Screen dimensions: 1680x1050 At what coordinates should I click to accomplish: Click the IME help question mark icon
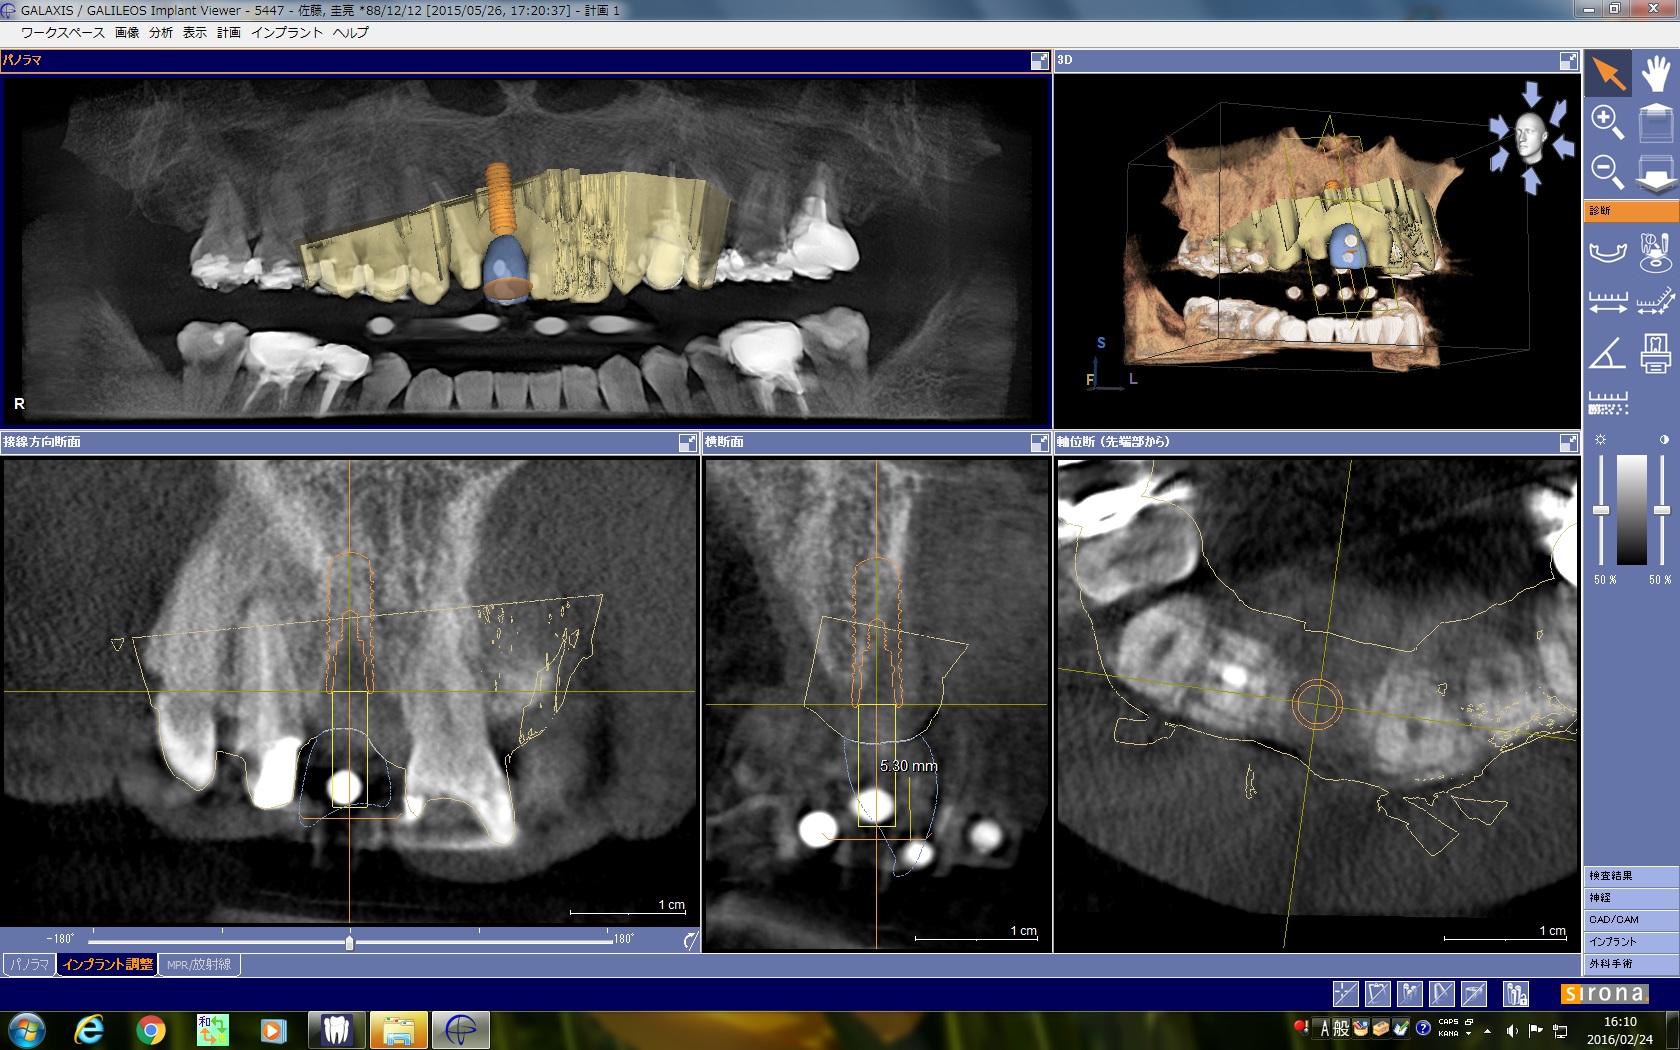coord(1423,1028)
